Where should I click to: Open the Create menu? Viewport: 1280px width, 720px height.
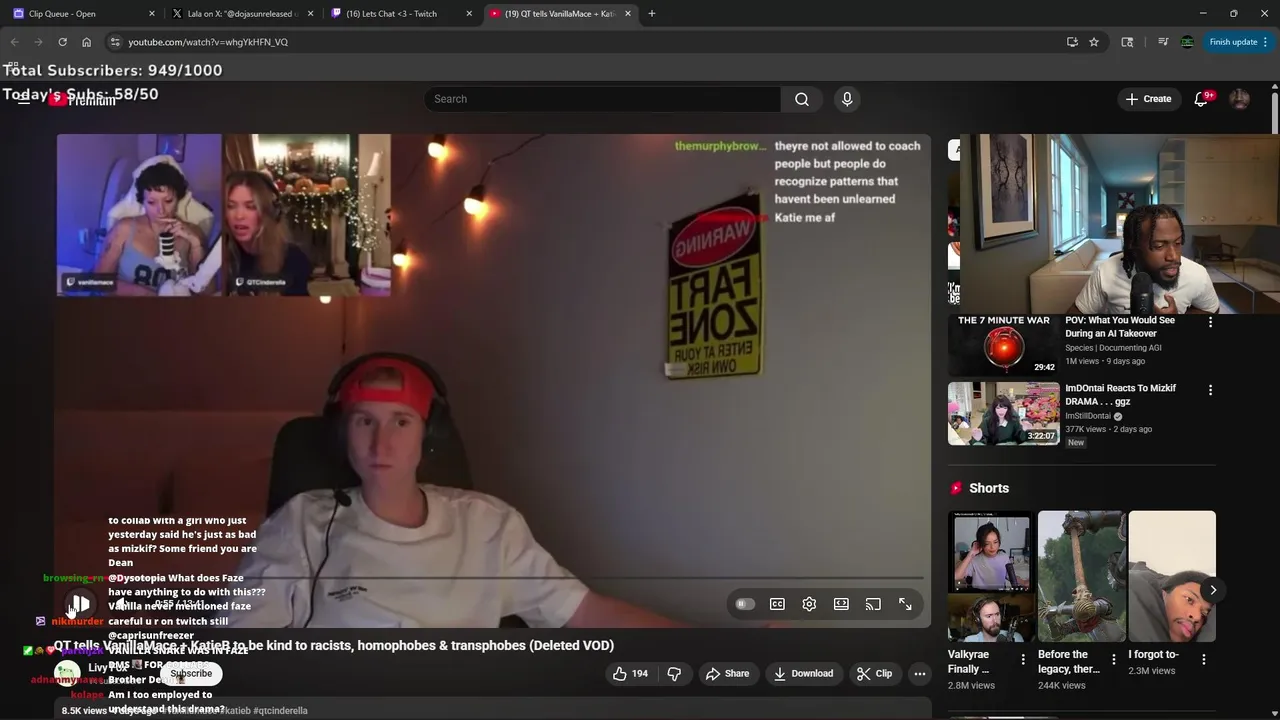[1148, 99]
